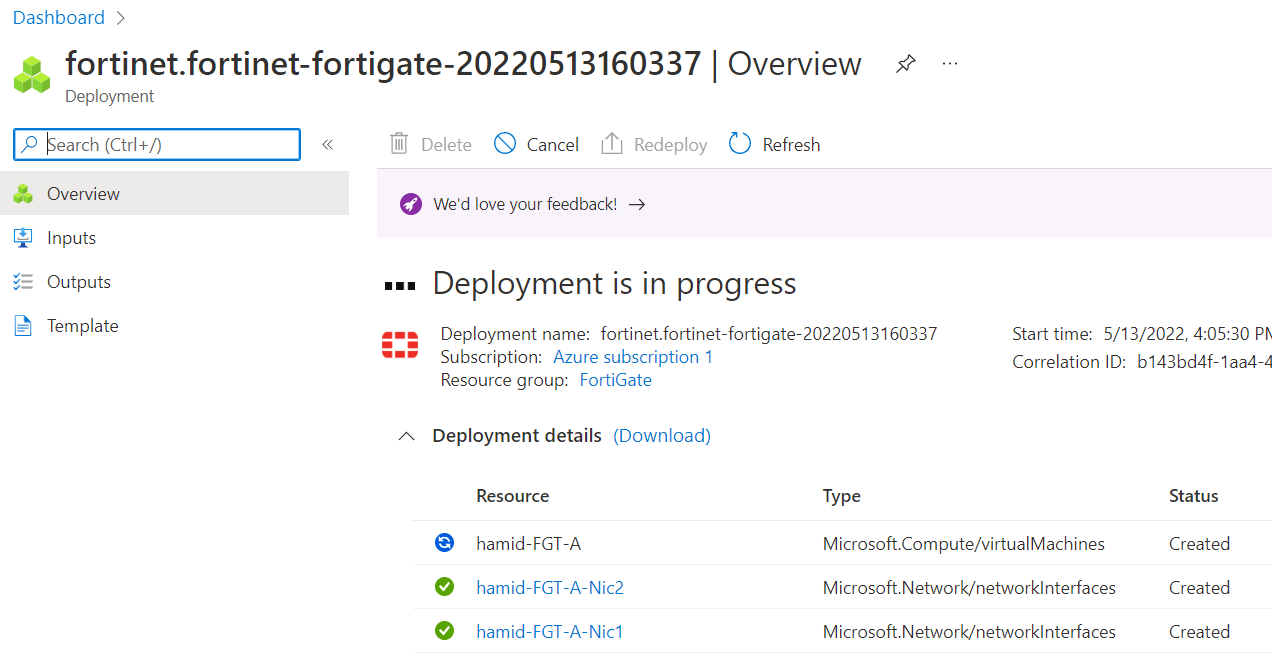Viewport: 1272px width, 653px height.
Task: Click the Created status for hamid-FGT-A-Nic2
Action: (x=1199, y=588)
